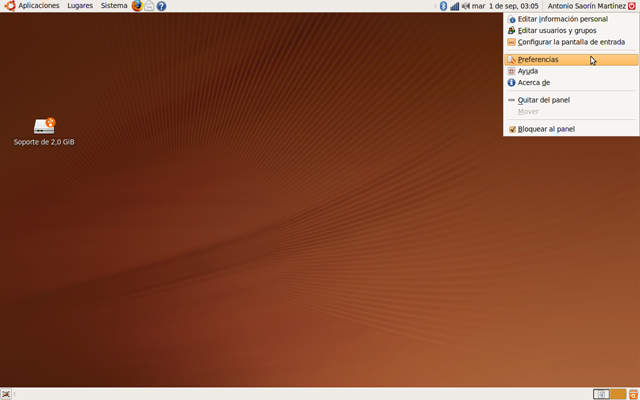Click the Antonio Saorín Martínez user name

pyautogui.click(x=586, y=6)
